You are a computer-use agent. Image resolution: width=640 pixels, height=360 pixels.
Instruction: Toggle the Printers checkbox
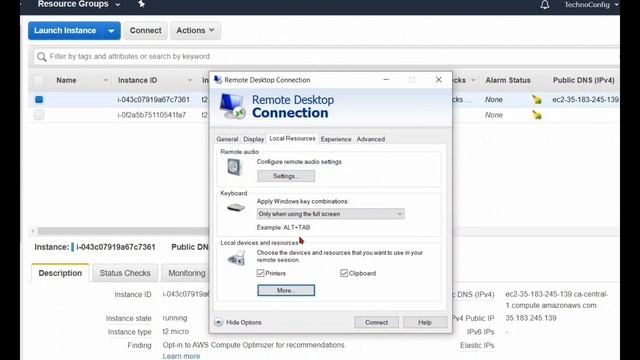click(260, 273)
